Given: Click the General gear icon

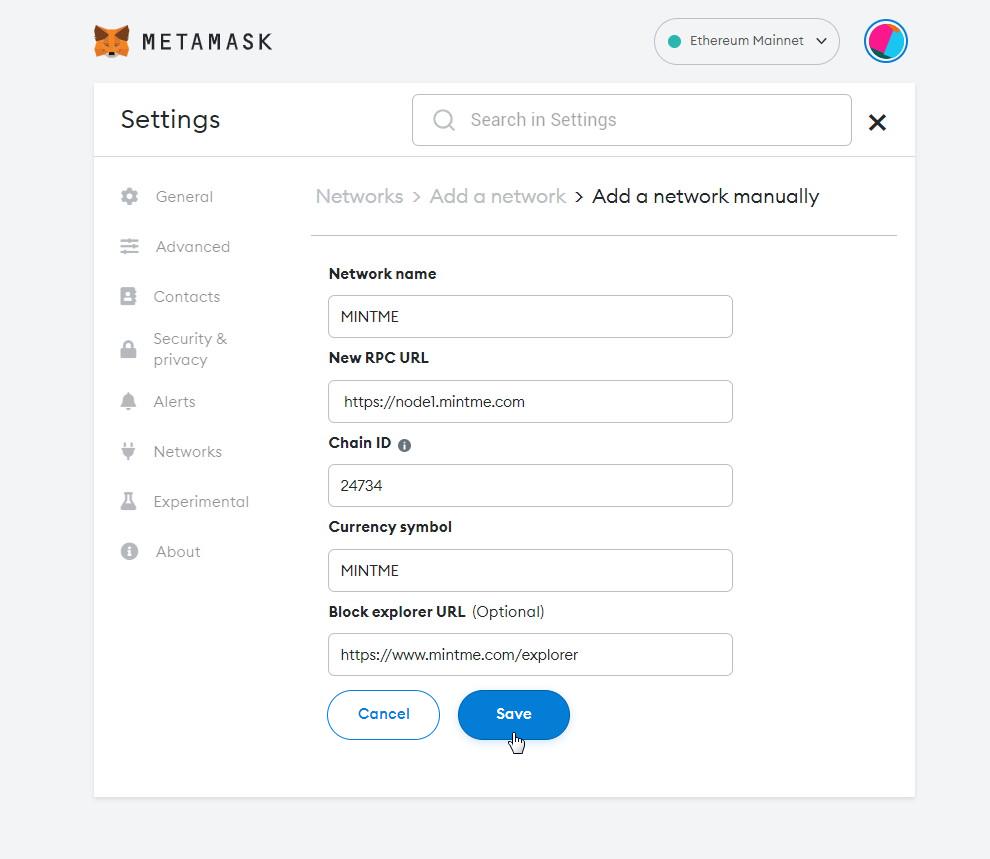Looking at the screenshot, I should click(129, 197).
